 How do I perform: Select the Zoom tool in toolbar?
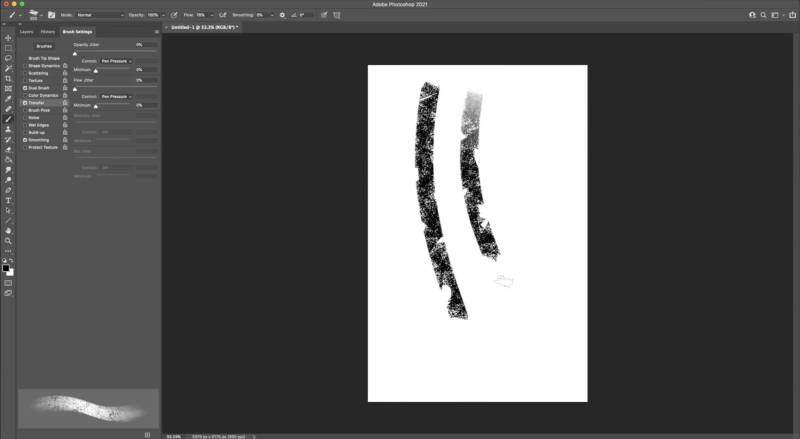click(8, 240)
